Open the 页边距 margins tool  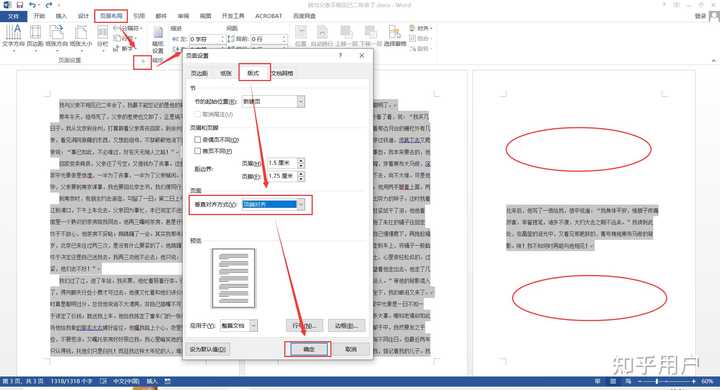pyautogui.click(x=35, y=37)
